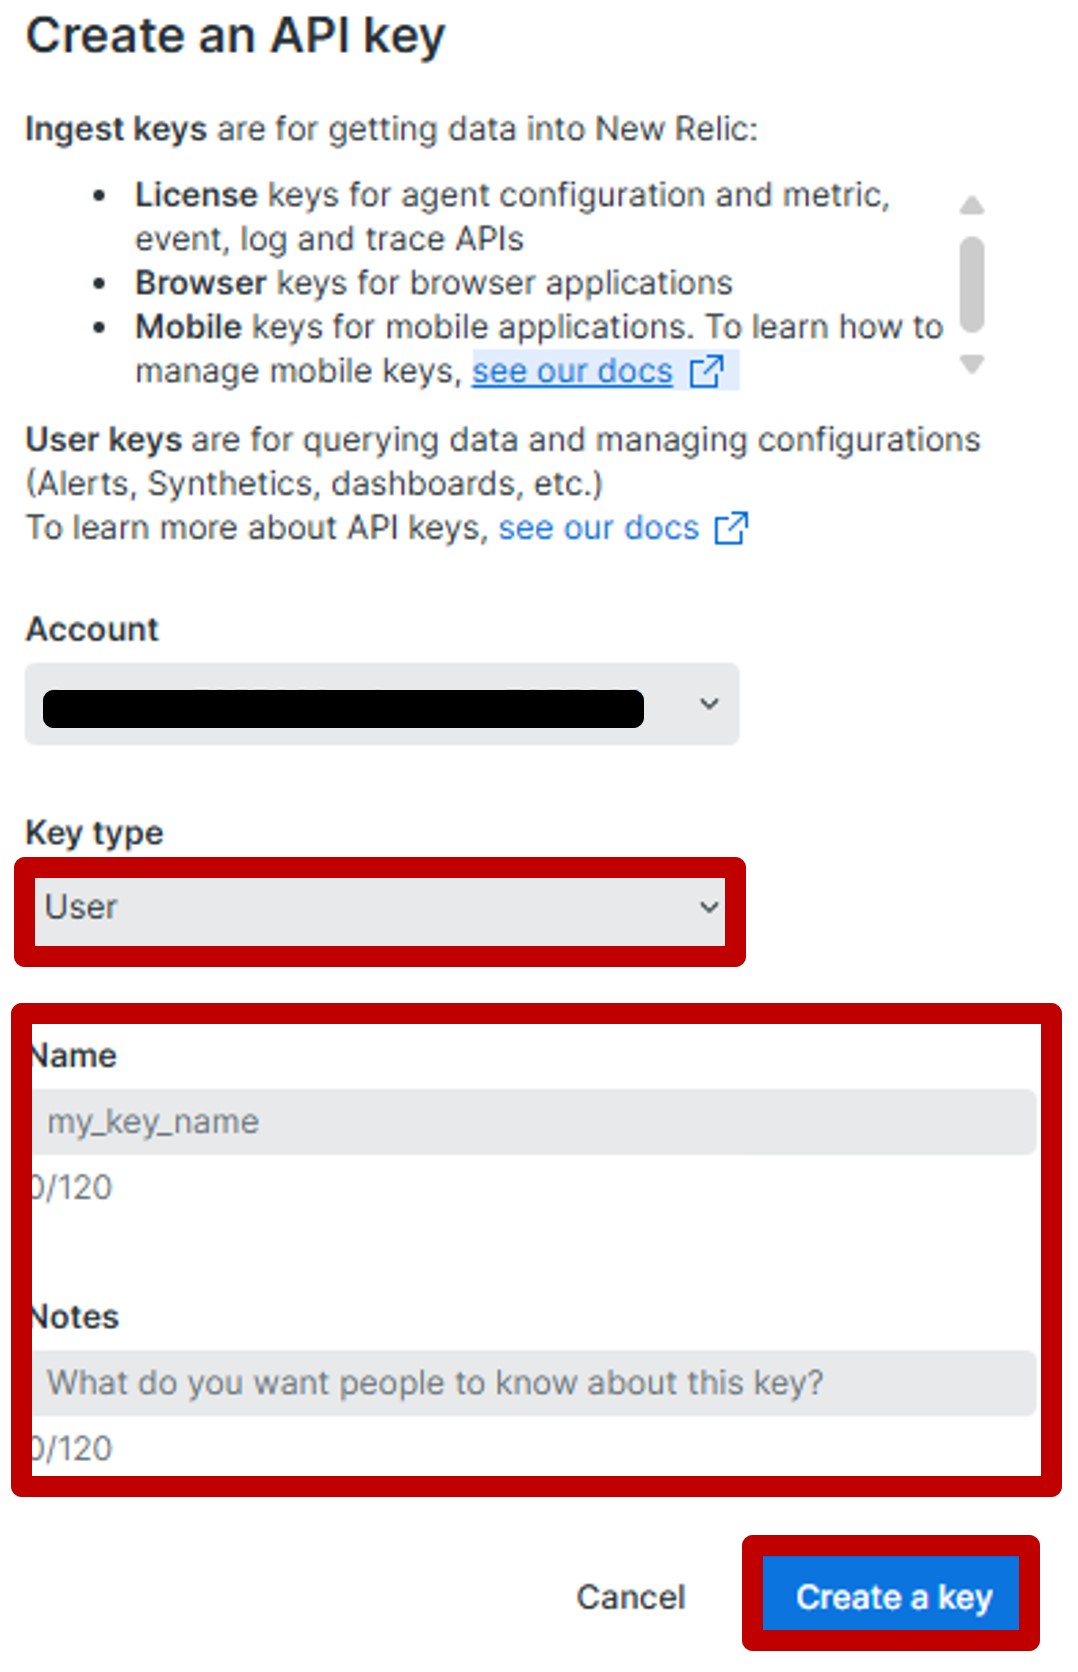
Task: Click the chevron arrow in Key type selector
Action: click(x=709, y=907)
